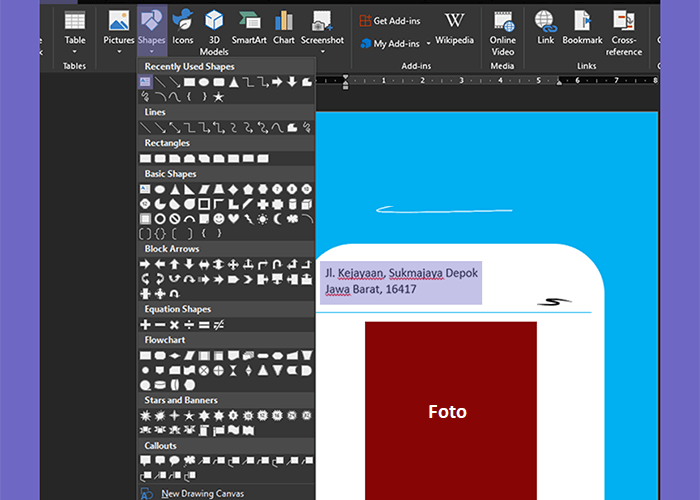Choose the double bracket in Basic Shapes
The height and width of the screenshot is (500, 700).
coord(145,233)
